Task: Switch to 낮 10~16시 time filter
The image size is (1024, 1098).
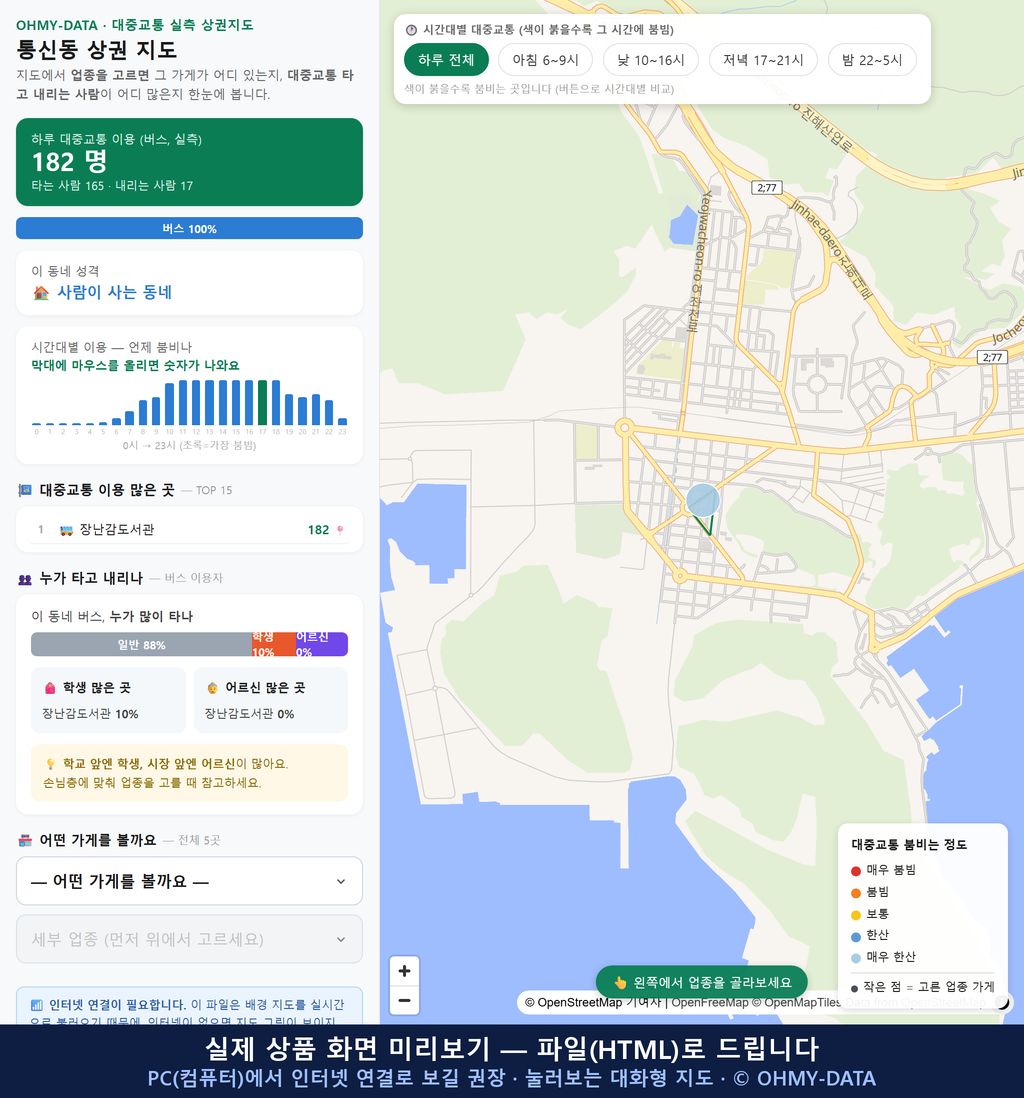Action: click(x=651, y=60)
